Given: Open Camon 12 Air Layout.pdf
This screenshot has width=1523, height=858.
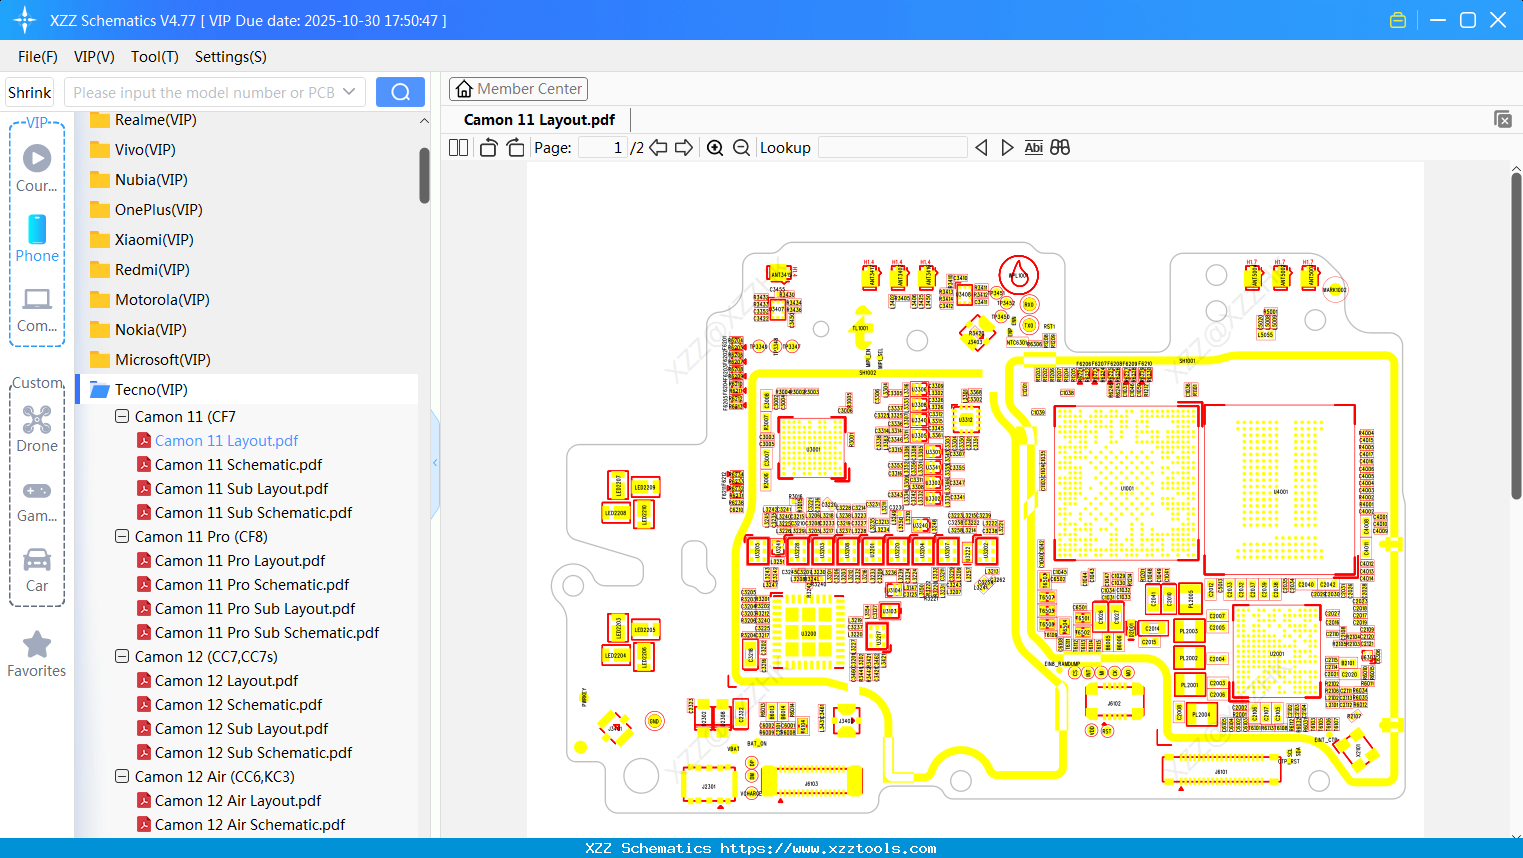Looking at the screenshot, I should point(238,801).
